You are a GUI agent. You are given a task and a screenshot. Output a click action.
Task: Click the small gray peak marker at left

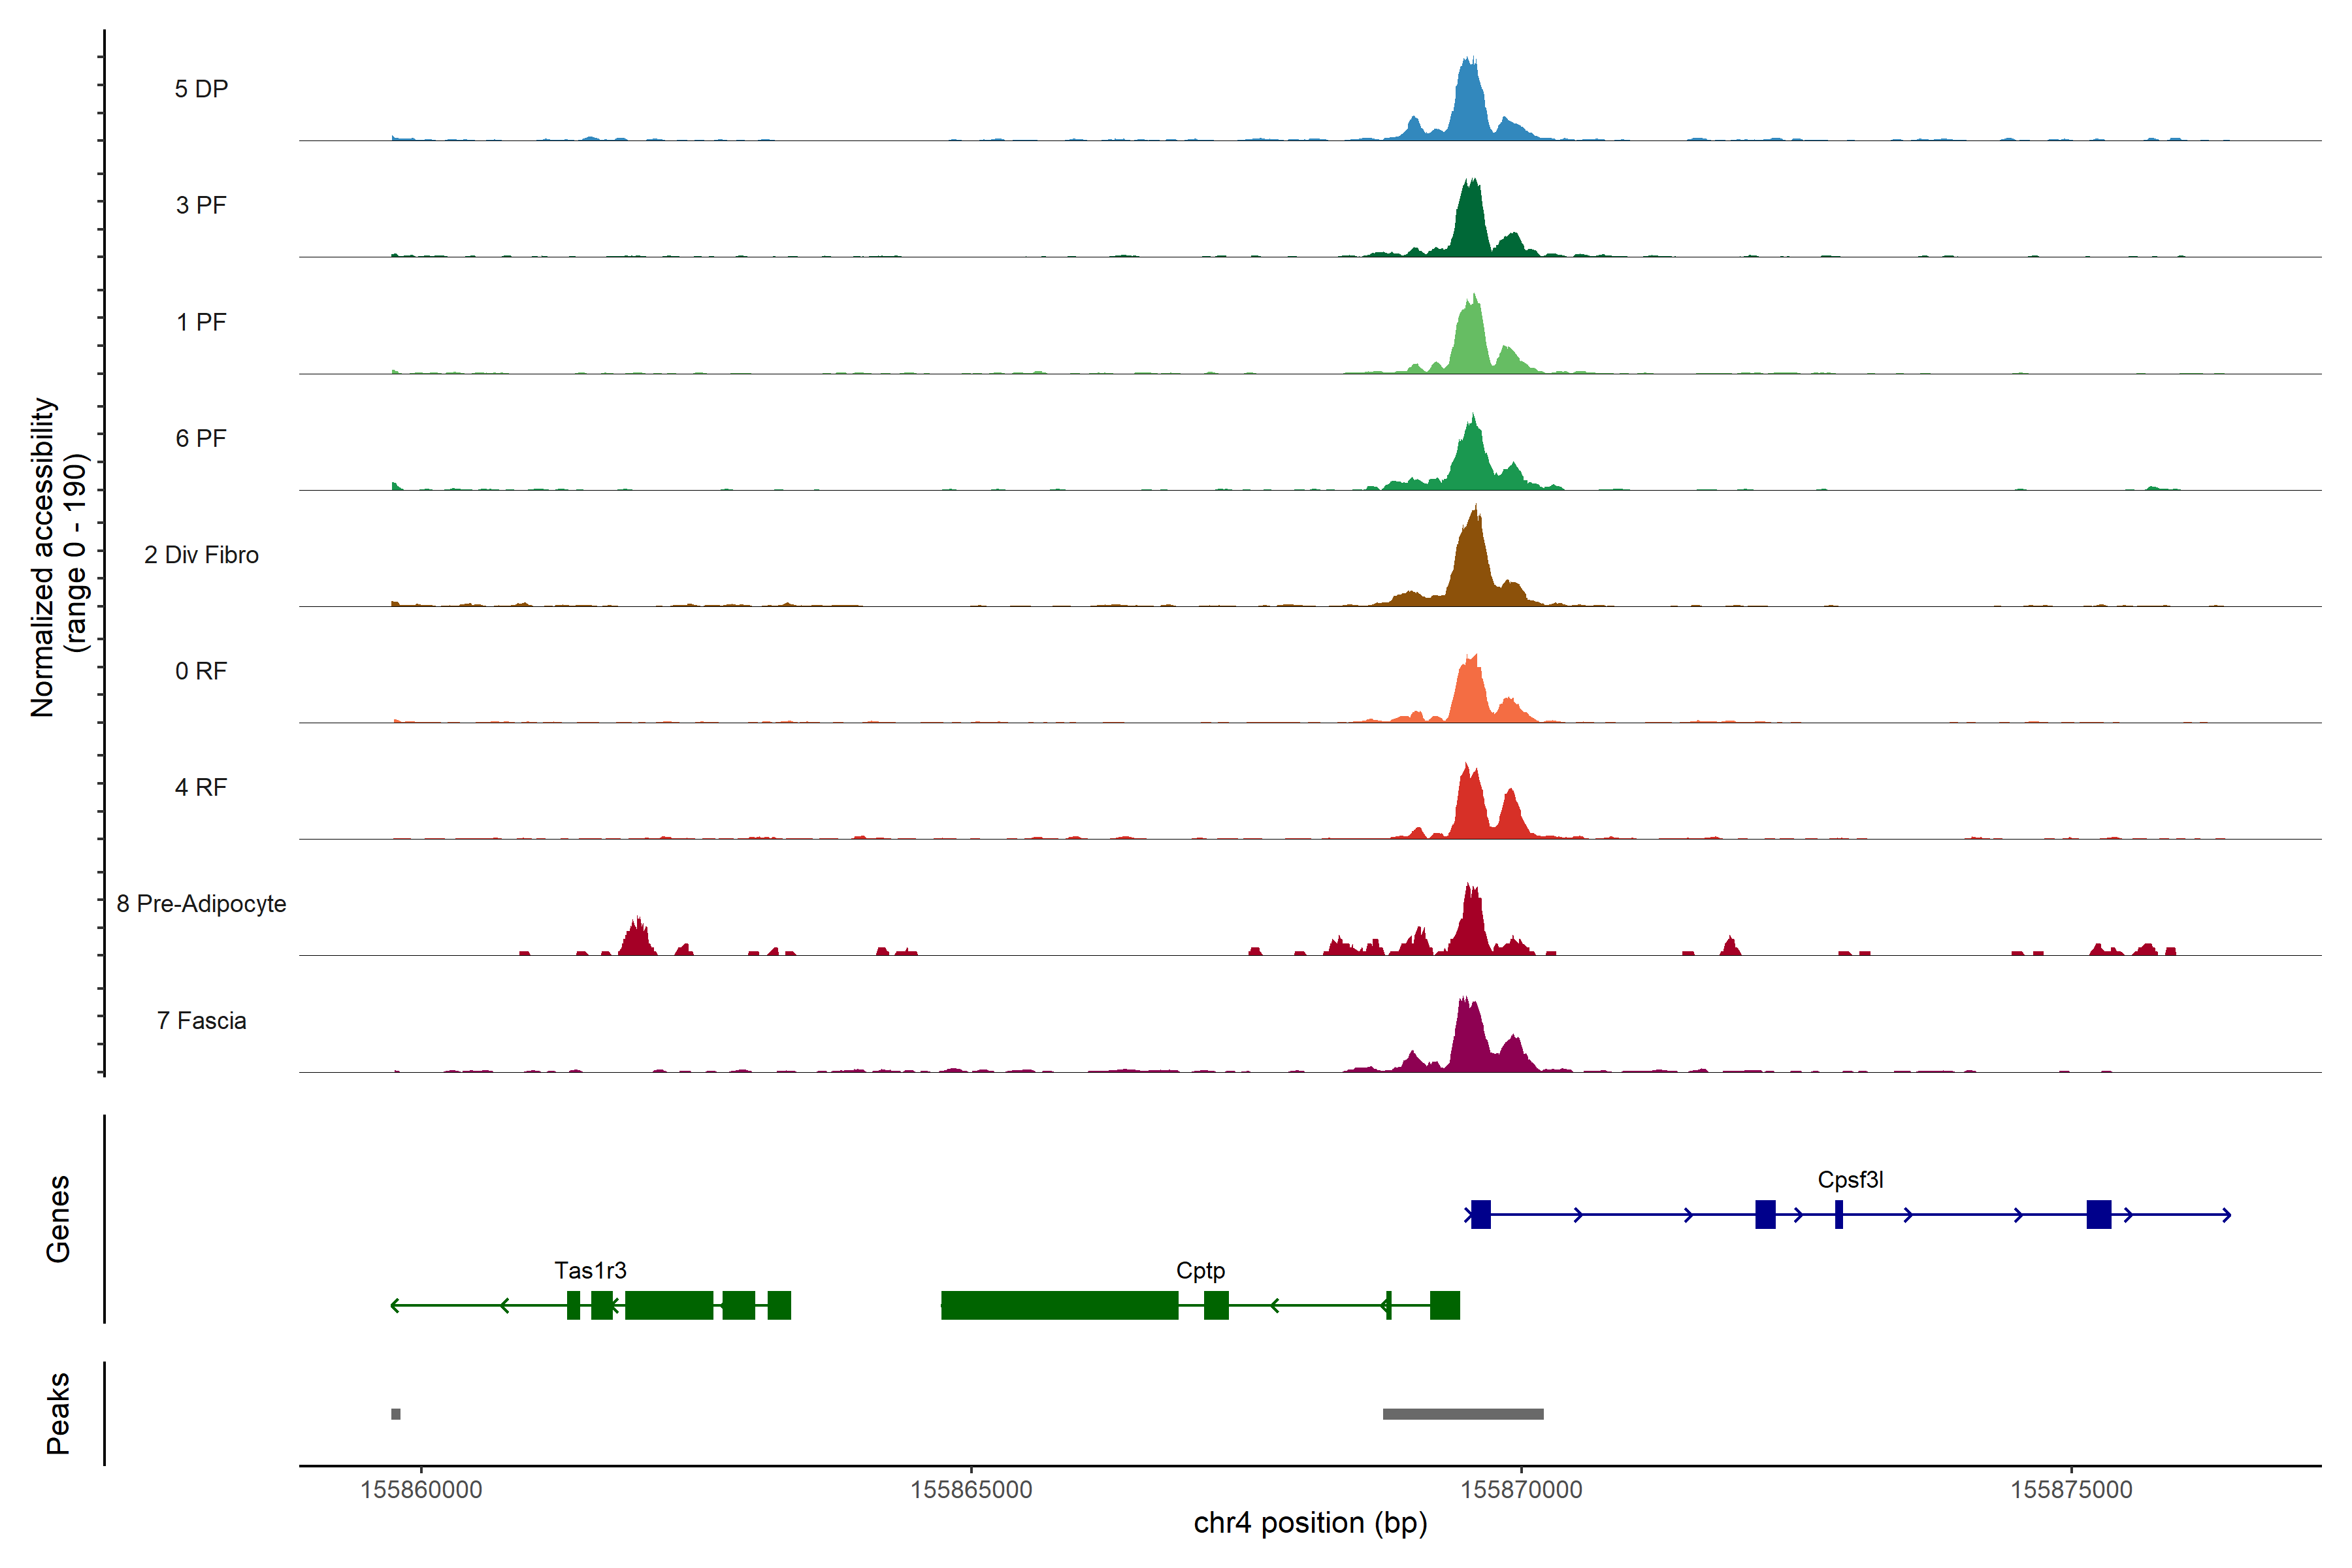396,1414
